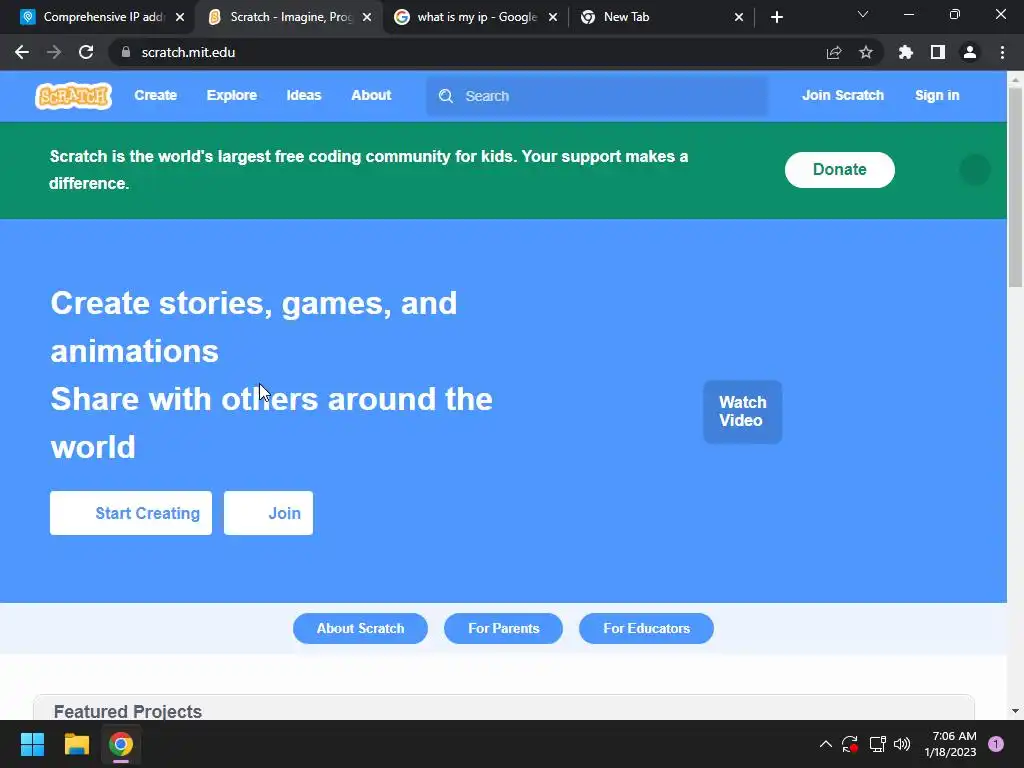Viewport: 1024px width, 768px height.
Task: Click Watch Video button
Action: pos(743,411)
